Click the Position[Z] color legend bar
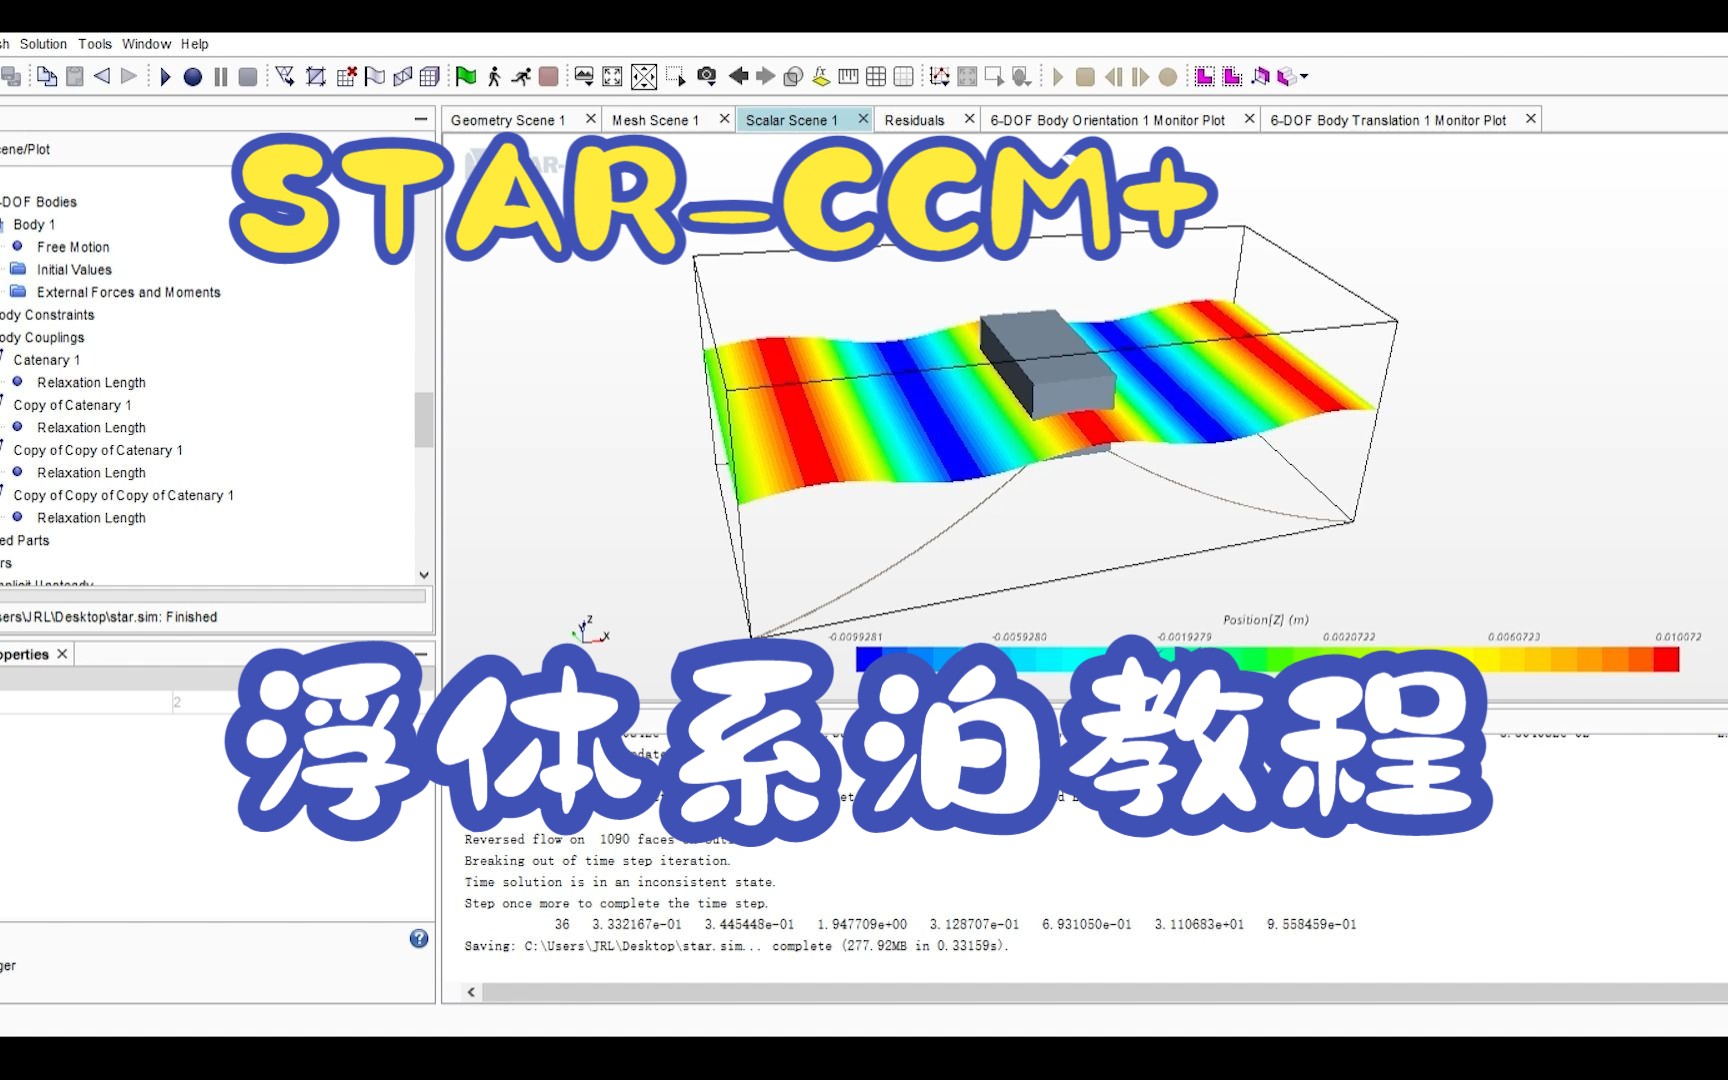This screenshot has width=1728, height=1080. tap(1267, 659)
